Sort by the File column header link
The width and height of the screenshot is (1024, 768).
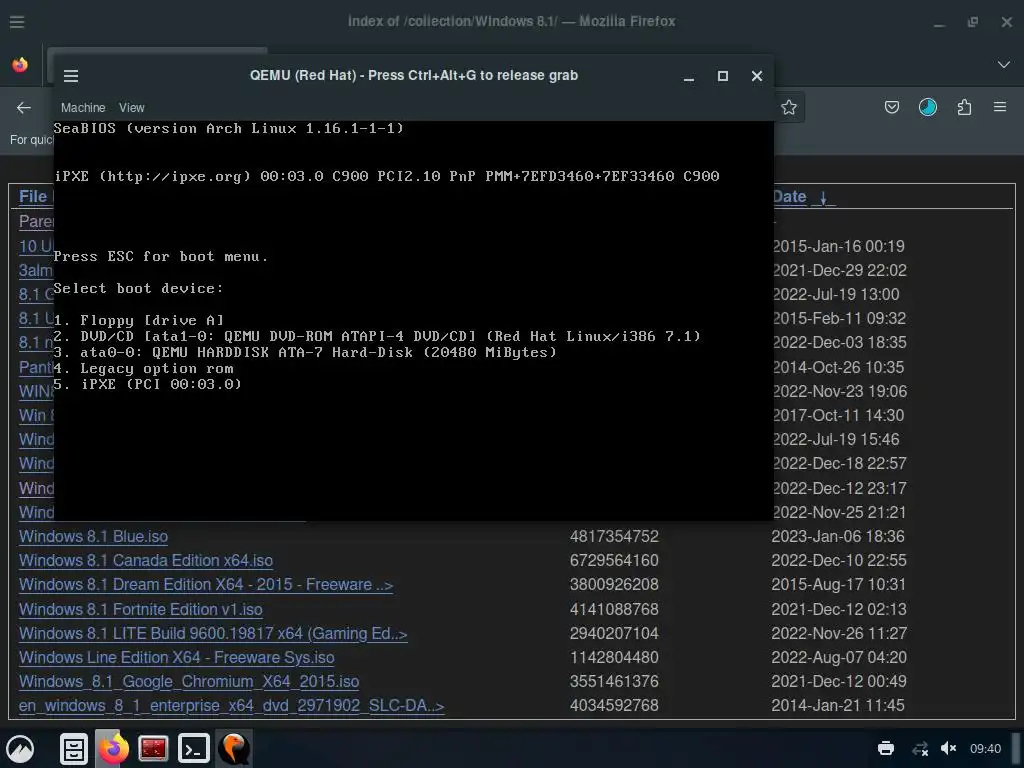(x=33, y=197)
